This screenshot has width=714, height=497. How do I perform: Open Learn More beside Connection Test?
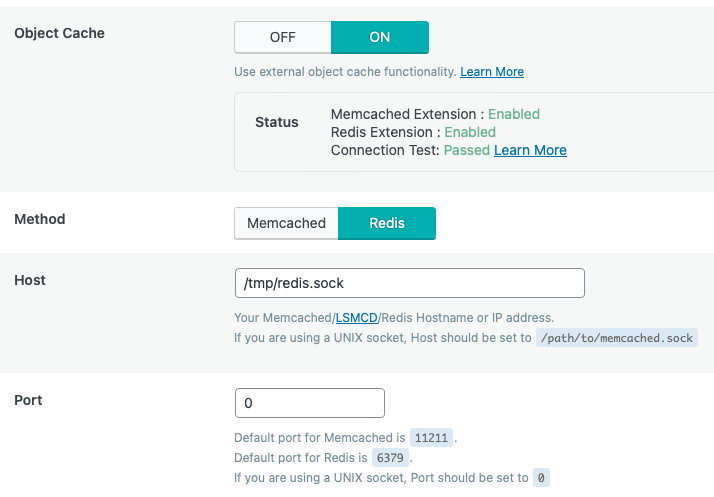530,150
